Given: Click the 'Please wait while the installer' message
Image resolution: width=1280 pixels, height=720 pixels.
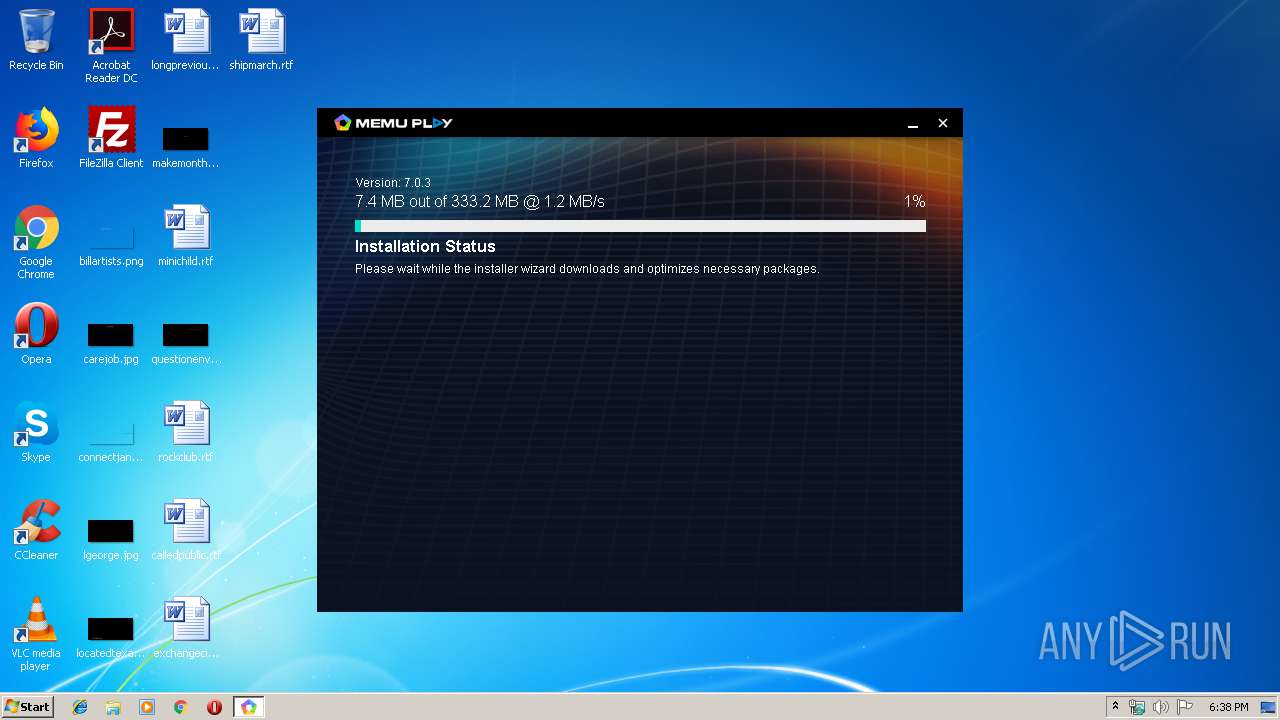Looking at the screenshot, I should [x=587, y=269].
